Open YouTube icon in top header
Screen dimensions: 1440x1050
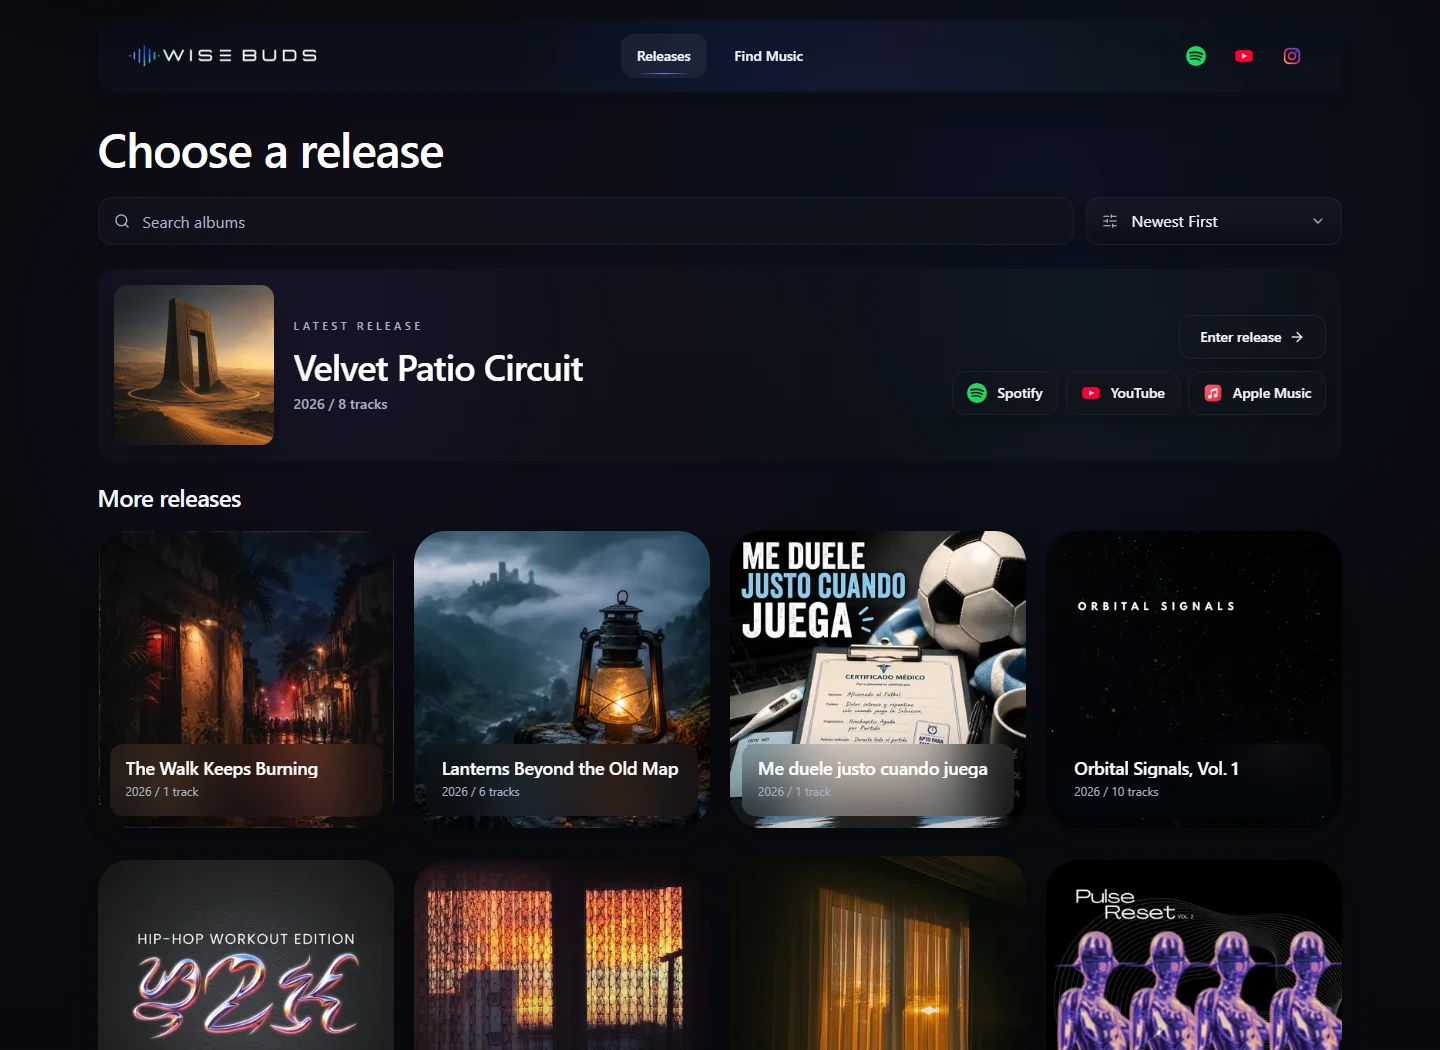(1244, 56)
